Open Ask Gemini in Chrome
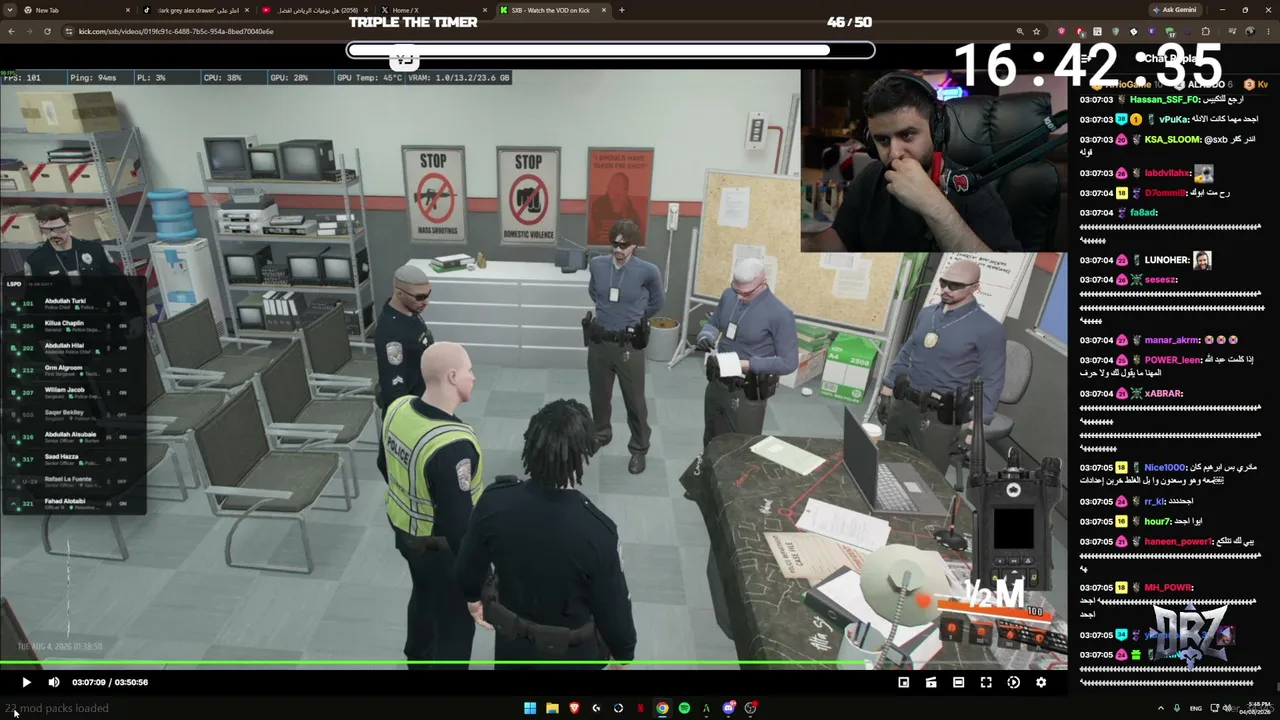This screenshot has width=1280, height=720. pyautogui.click(x=1174, y=10)
